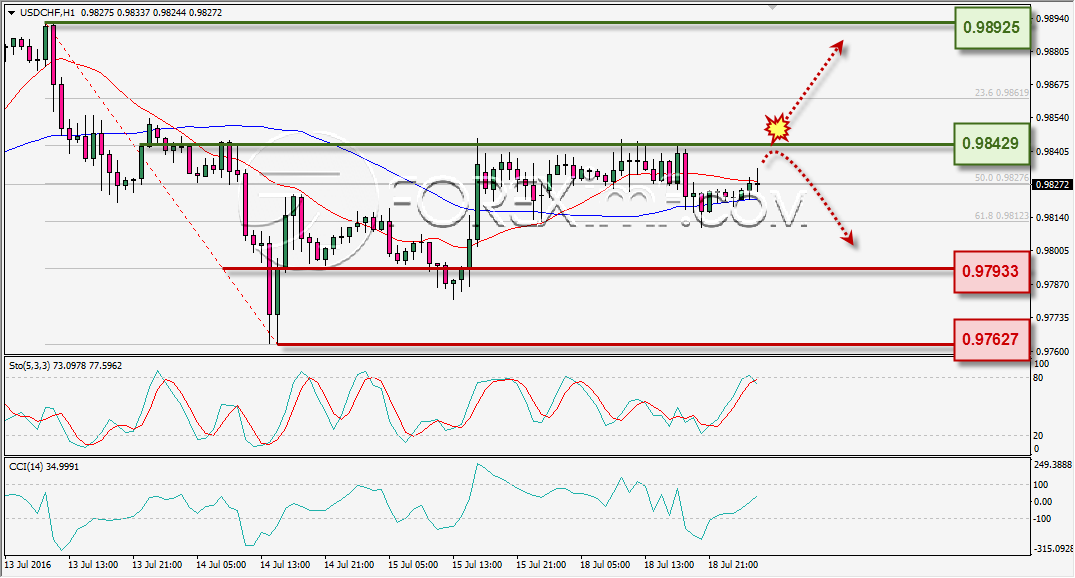Click the current price tag 0.98272
Screen dimensions: 1075x578
tap(1052, 184)
